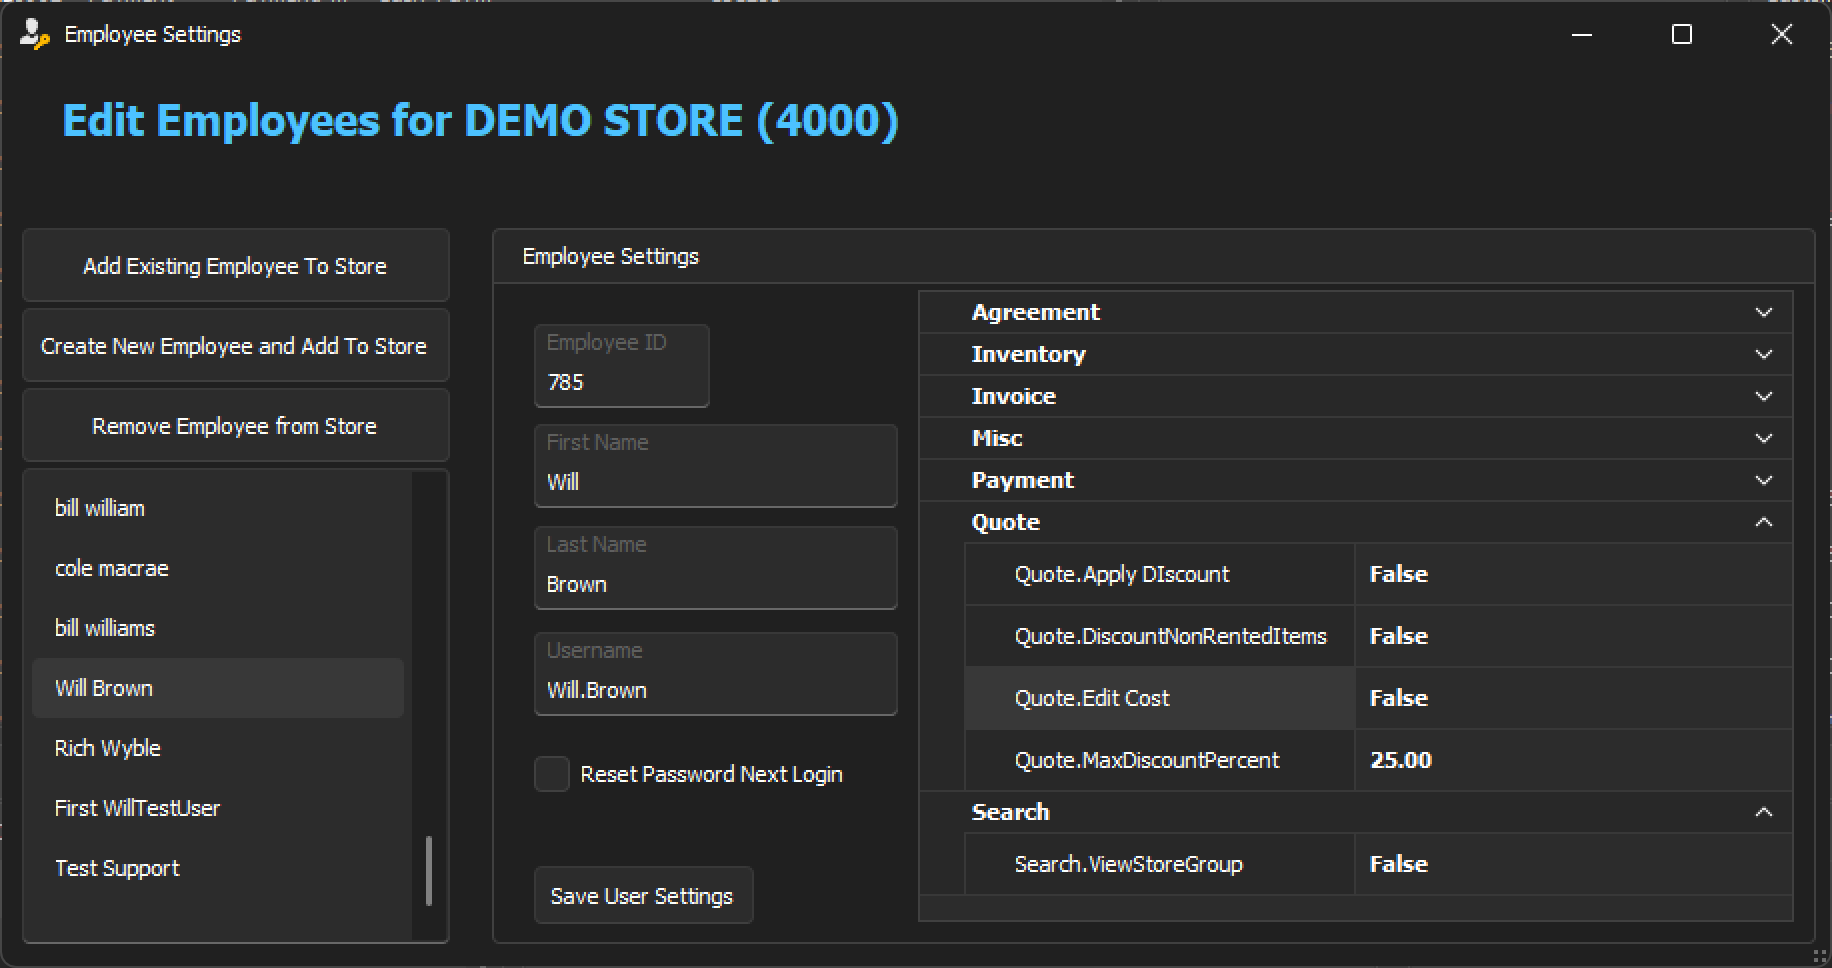Expand the Inventory settings section
The width and height of the screenshot is (1832, 968).
(1763, 355)
